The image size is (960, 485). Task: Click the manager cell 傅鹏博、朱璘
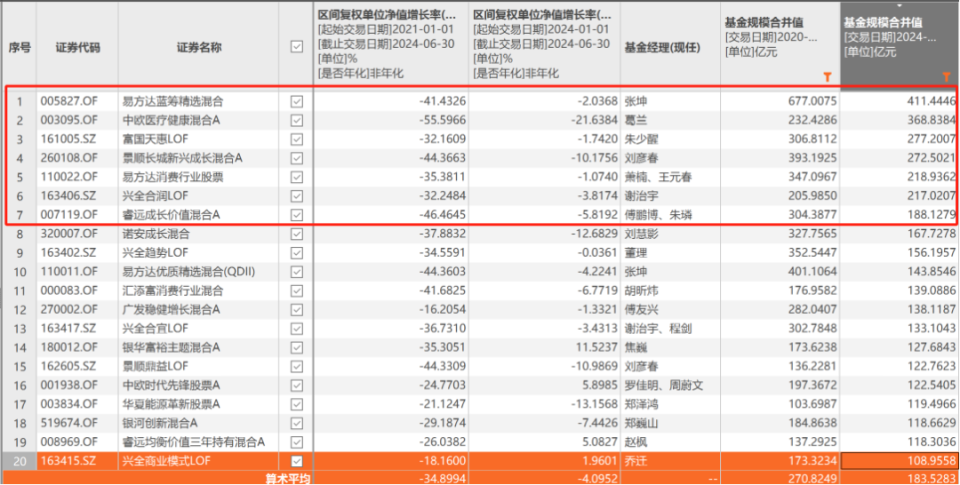click(658, 216)
